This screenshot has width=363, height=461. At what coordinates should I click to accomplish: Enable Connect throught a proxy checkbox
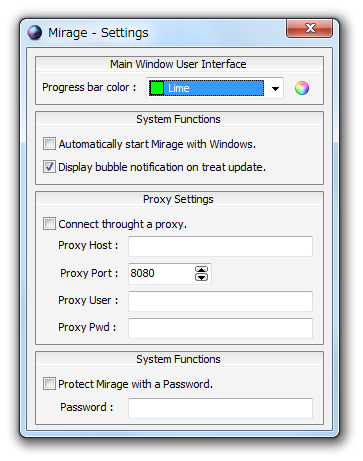tap(49, 224)
